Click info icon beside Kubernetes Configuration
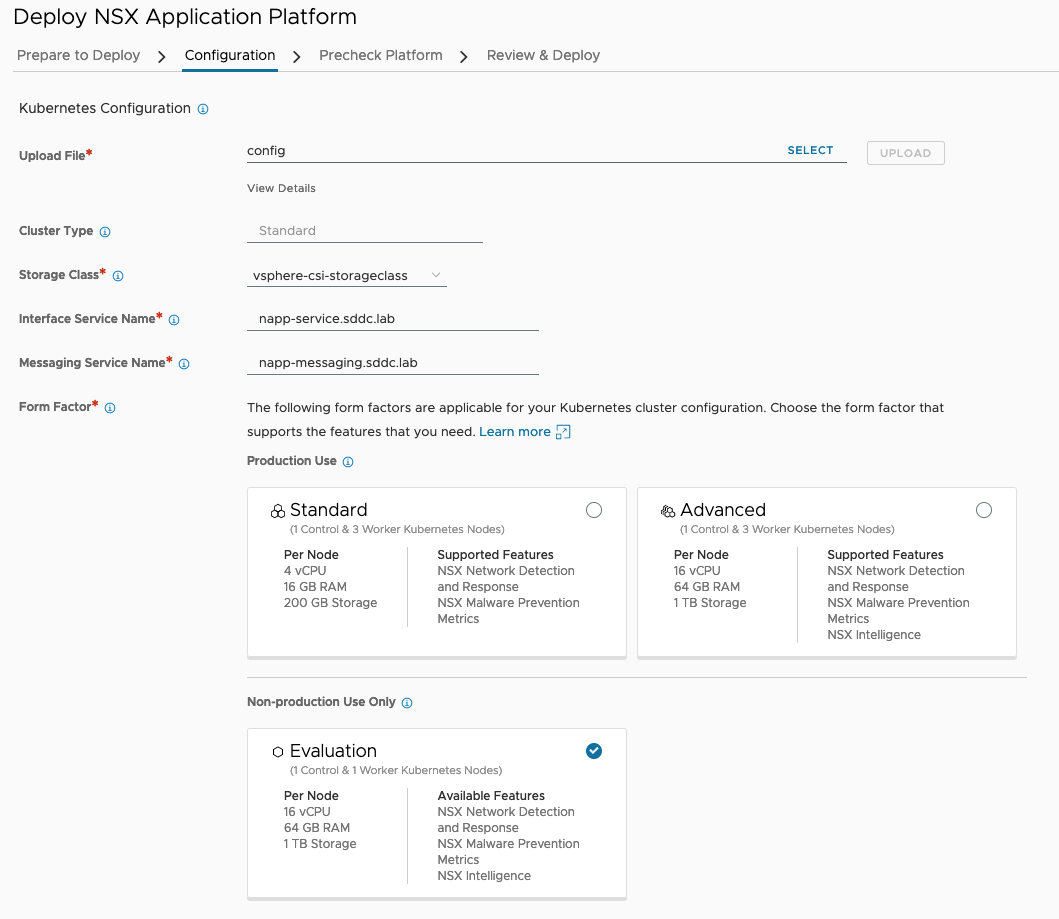Viewport: 1059px width, 919px height. (203, 109)
